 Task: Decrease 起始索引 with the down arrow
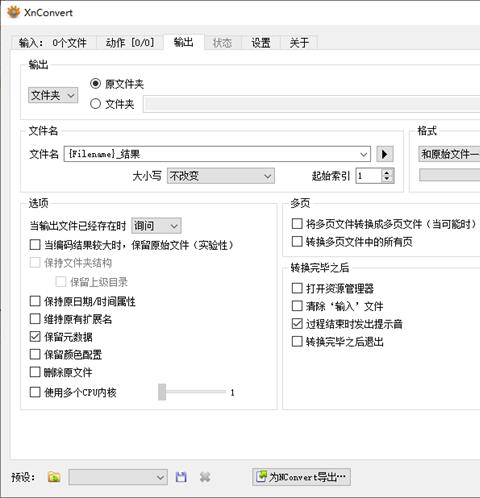coord(387,179)
